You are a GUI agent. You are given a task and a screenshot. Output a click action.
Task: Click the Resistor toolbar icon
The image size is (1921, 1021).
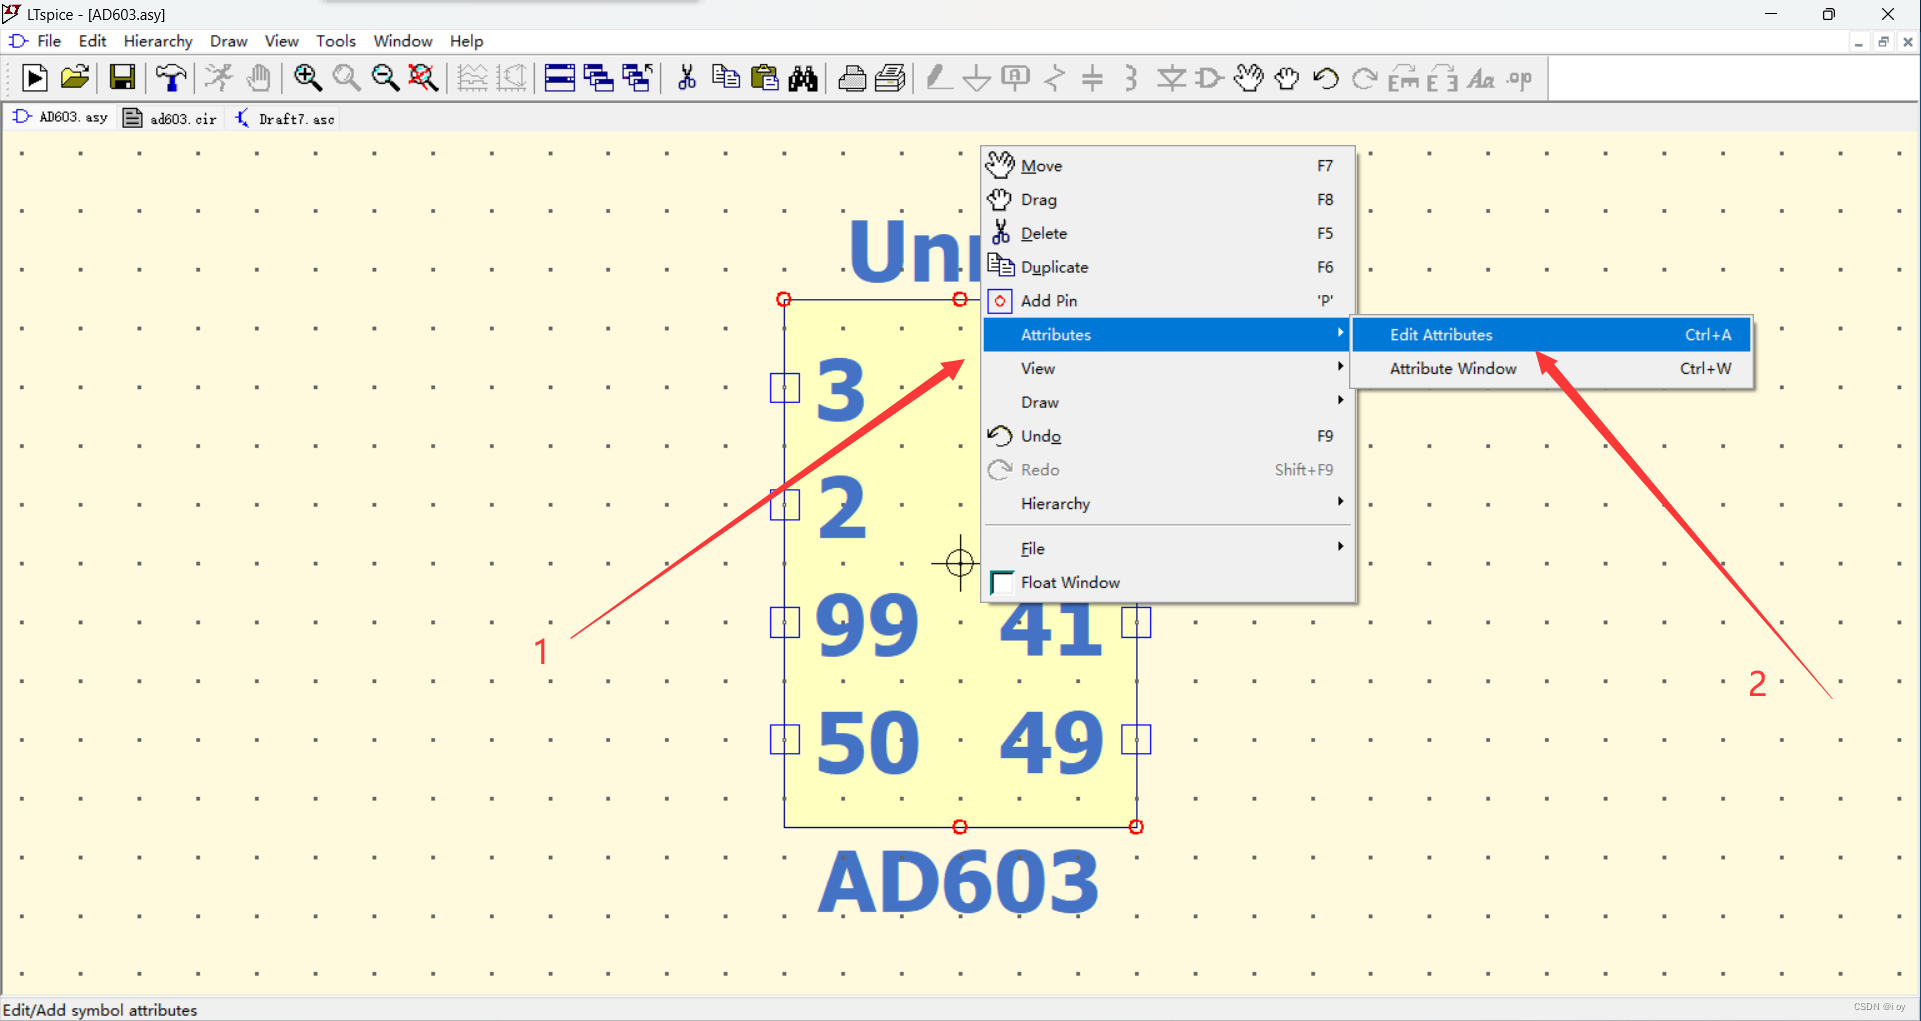coord(1054,78)
